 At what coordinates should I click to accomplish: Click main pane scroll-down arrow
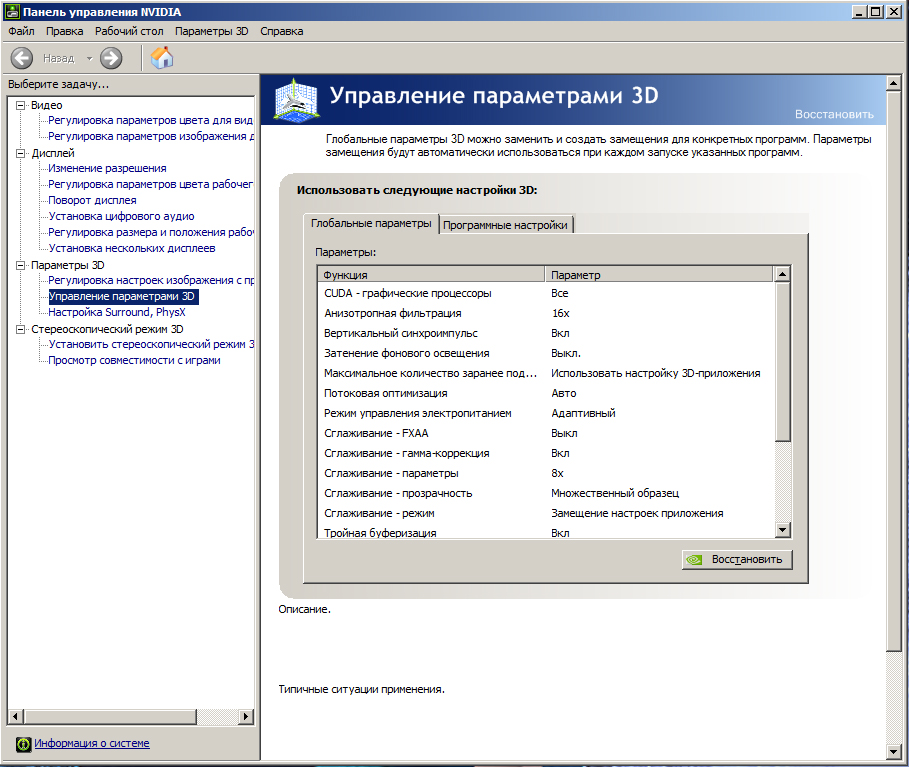tap(893, 752)
